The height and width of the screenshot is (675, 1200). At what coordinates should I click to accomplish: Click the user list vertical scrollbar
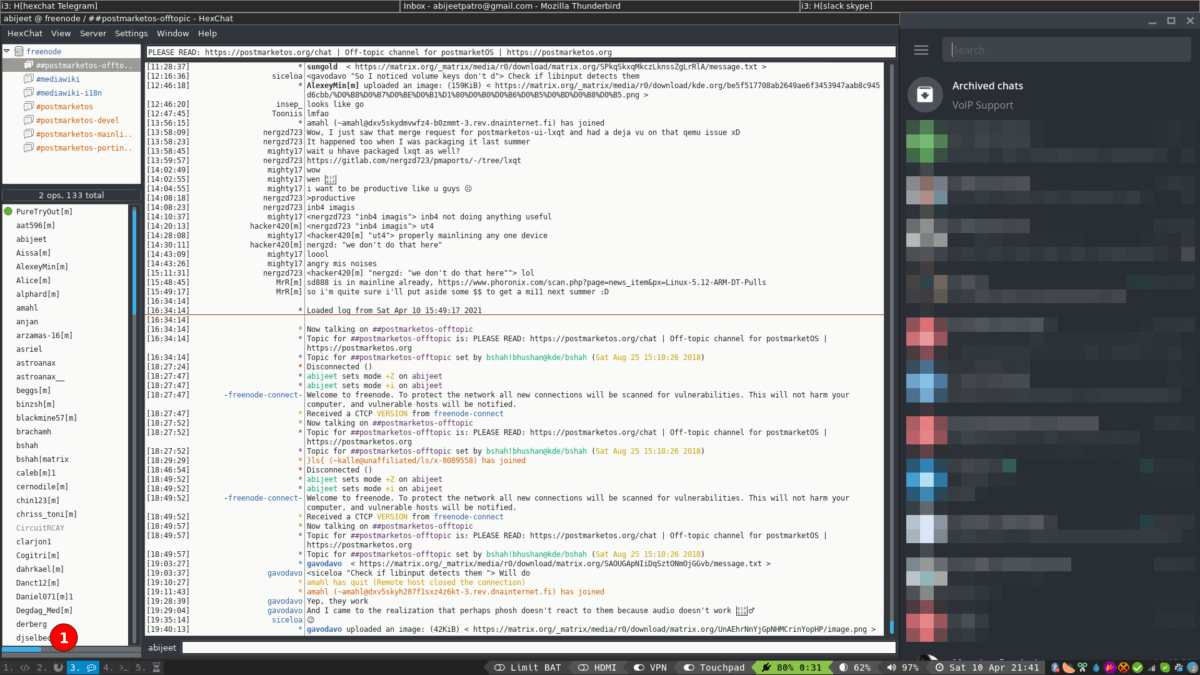135,425
